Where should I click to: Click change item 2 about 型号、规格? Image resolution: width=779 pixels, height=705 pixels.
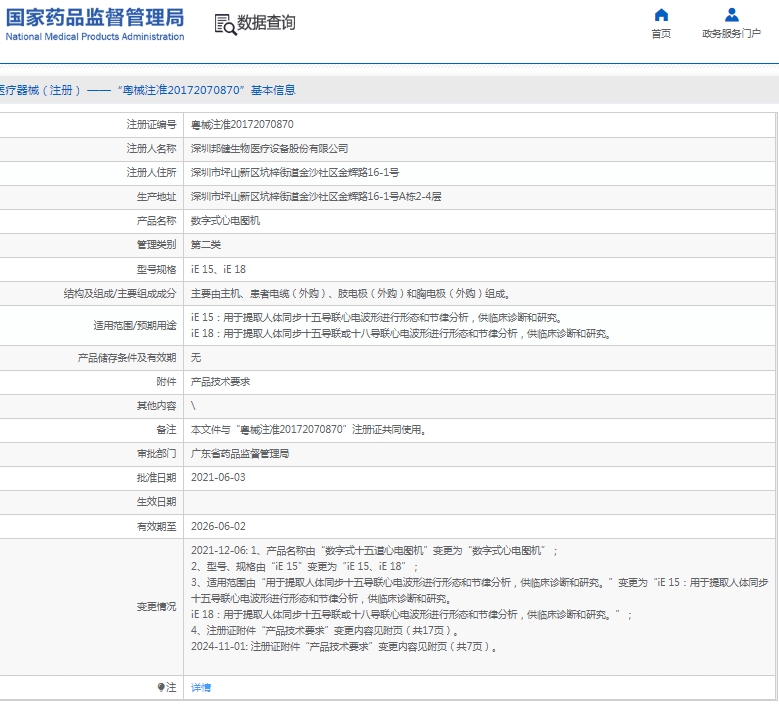click(305, 566)
